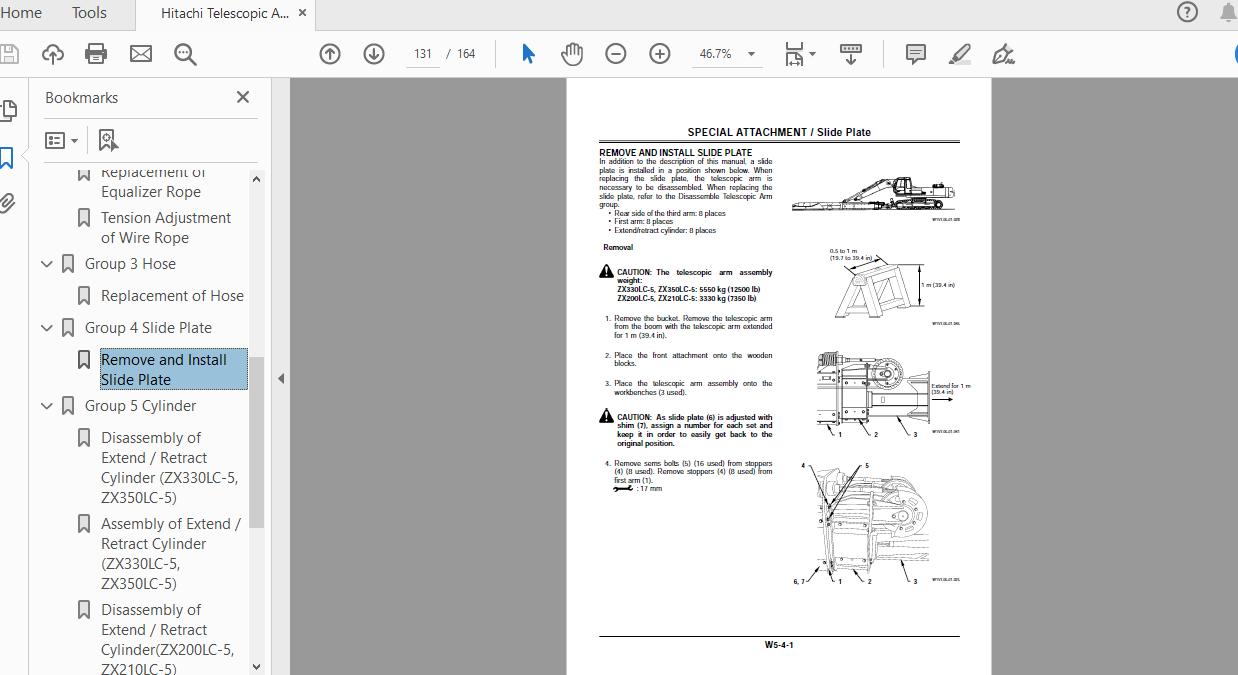Add a comment with the sticky note icon
This screenshot has width=1238, height=675.
pyautogui.click(x=914, y=53)
